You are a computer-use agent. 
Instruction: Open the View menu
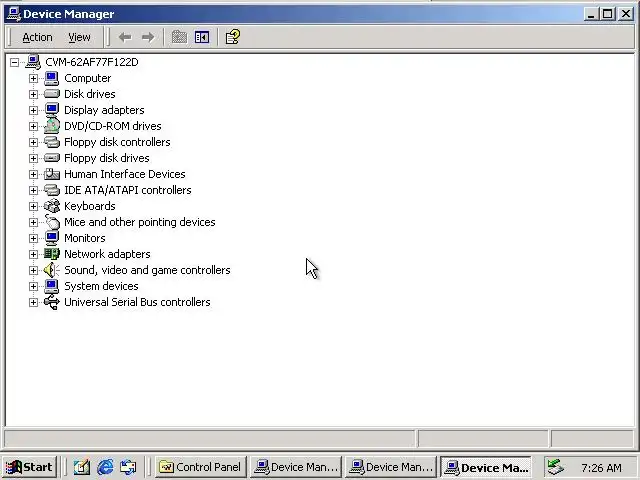[x=79, y=37]
